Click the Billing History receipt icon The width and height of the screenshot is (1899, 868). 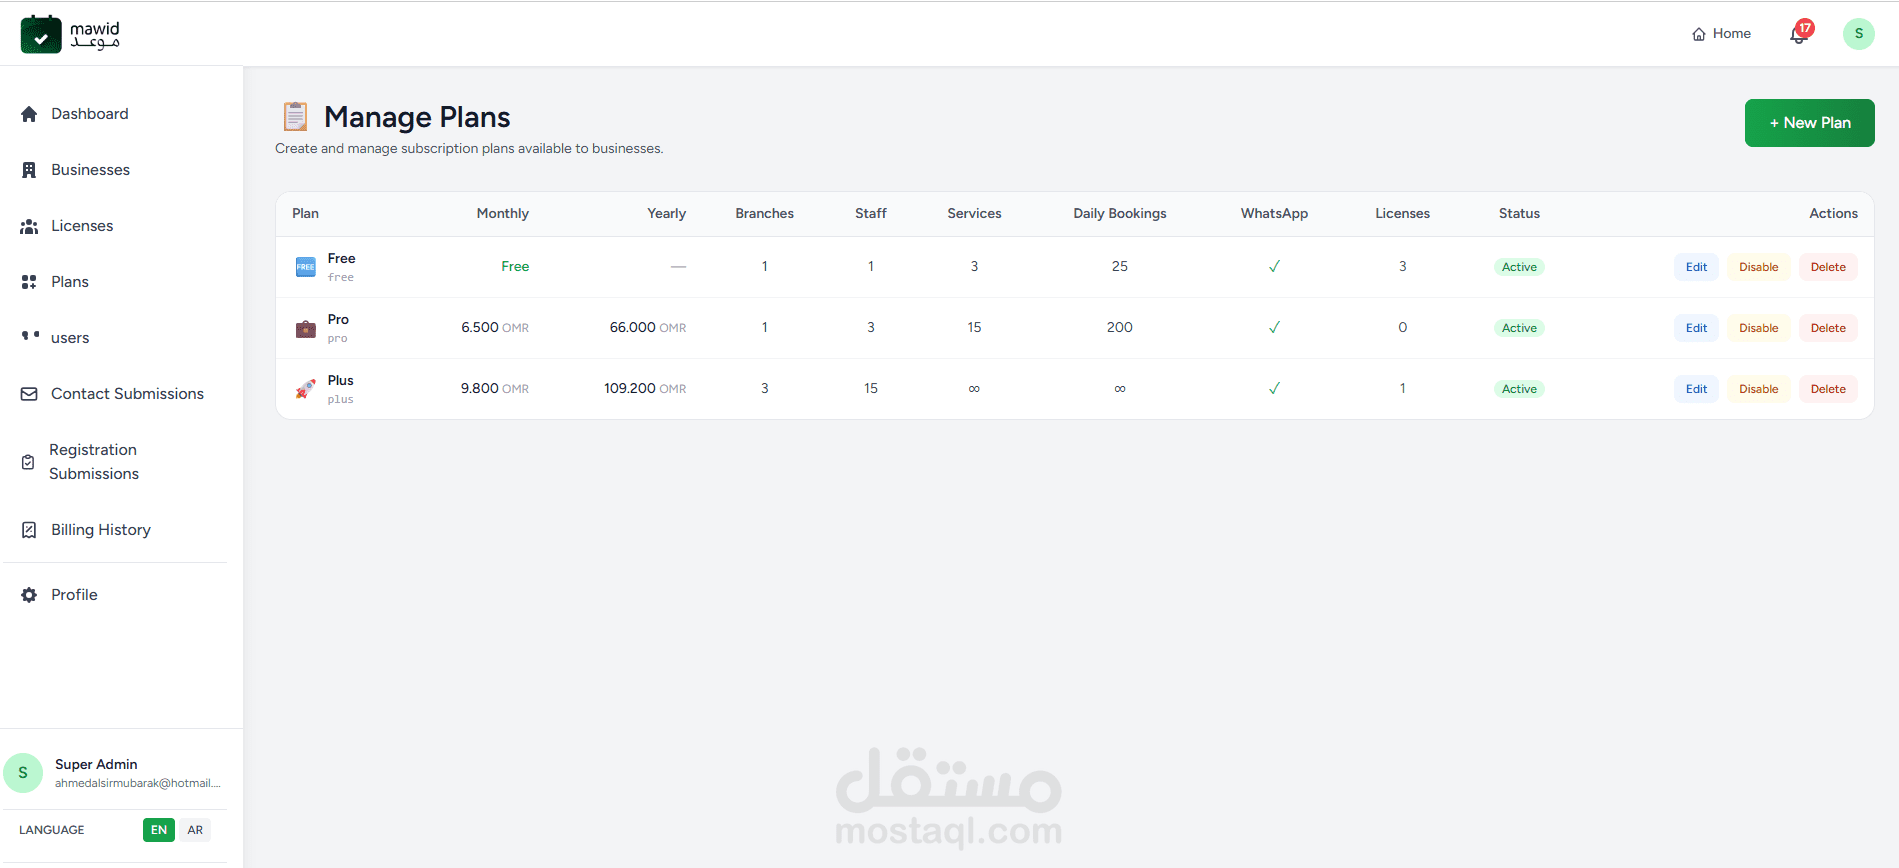click(x=29, y=530)
